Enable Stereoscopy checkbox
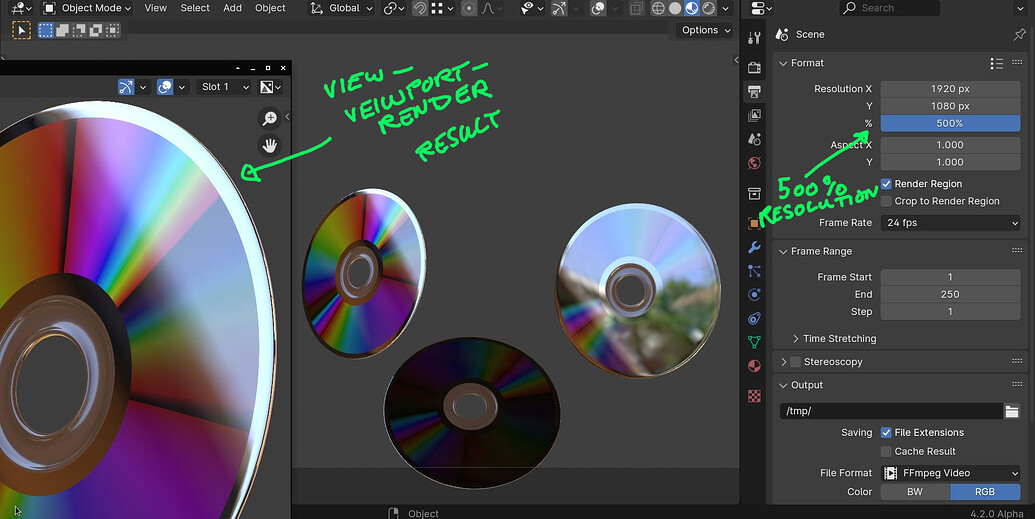 click(795, 362)
